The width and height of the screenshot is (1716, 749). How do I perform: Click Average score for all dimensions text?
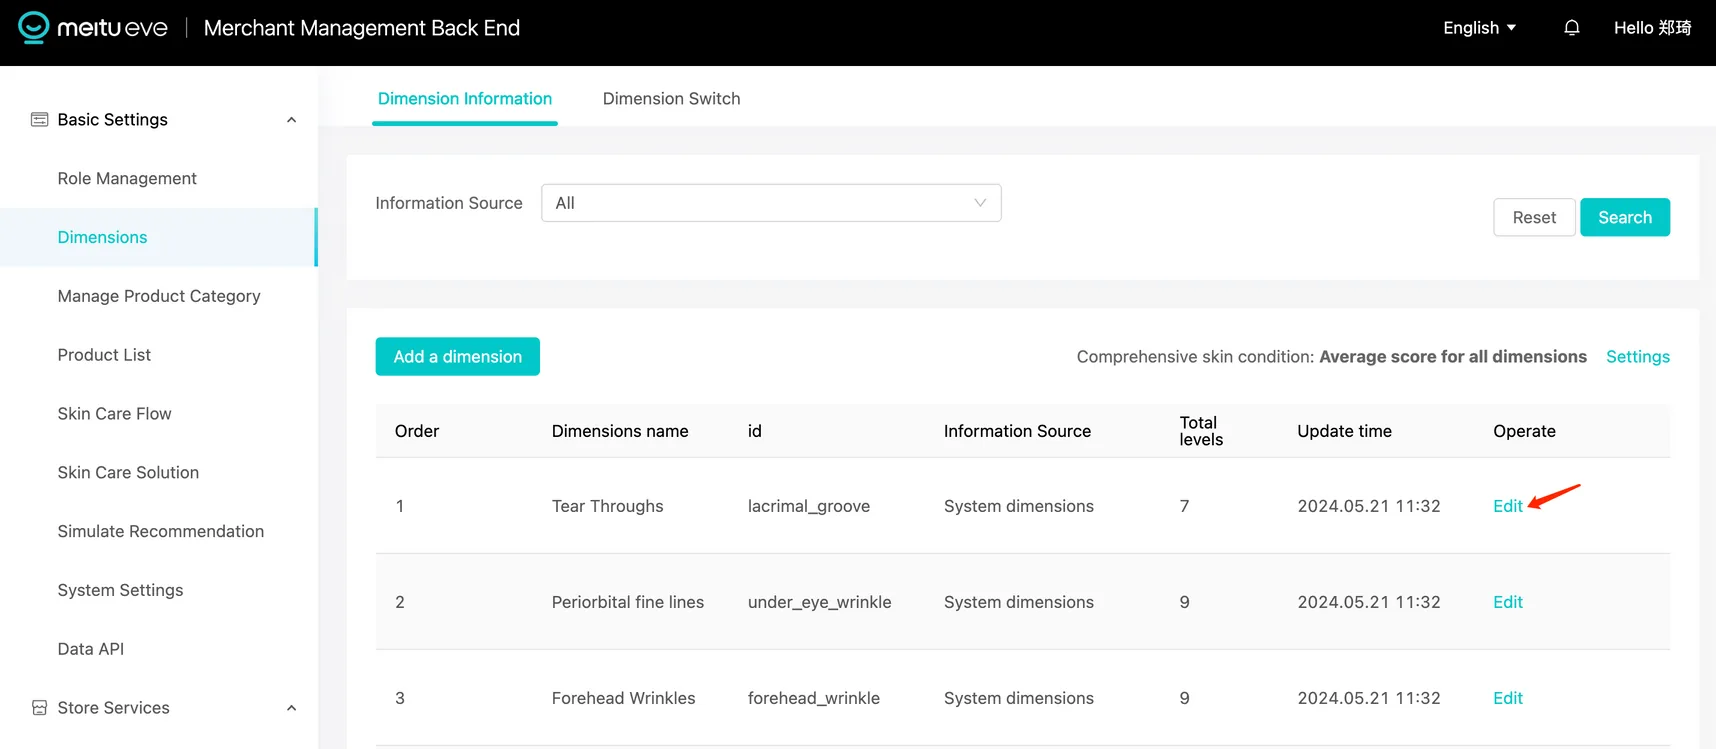tap(1453, 357)
